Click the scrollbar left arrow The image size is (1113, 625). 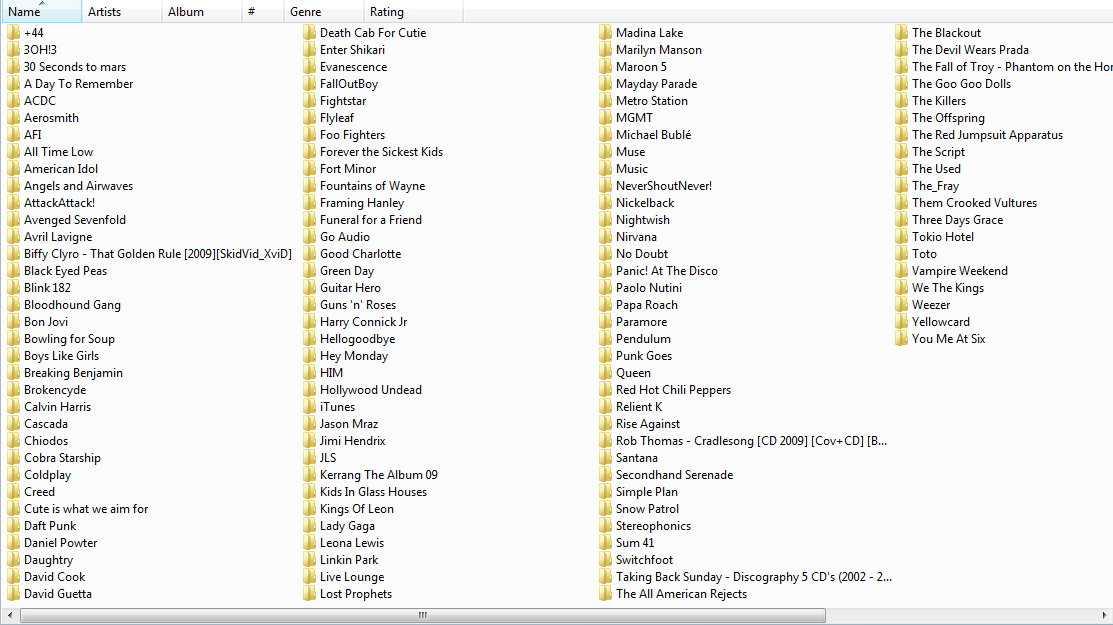pos(9,615)
